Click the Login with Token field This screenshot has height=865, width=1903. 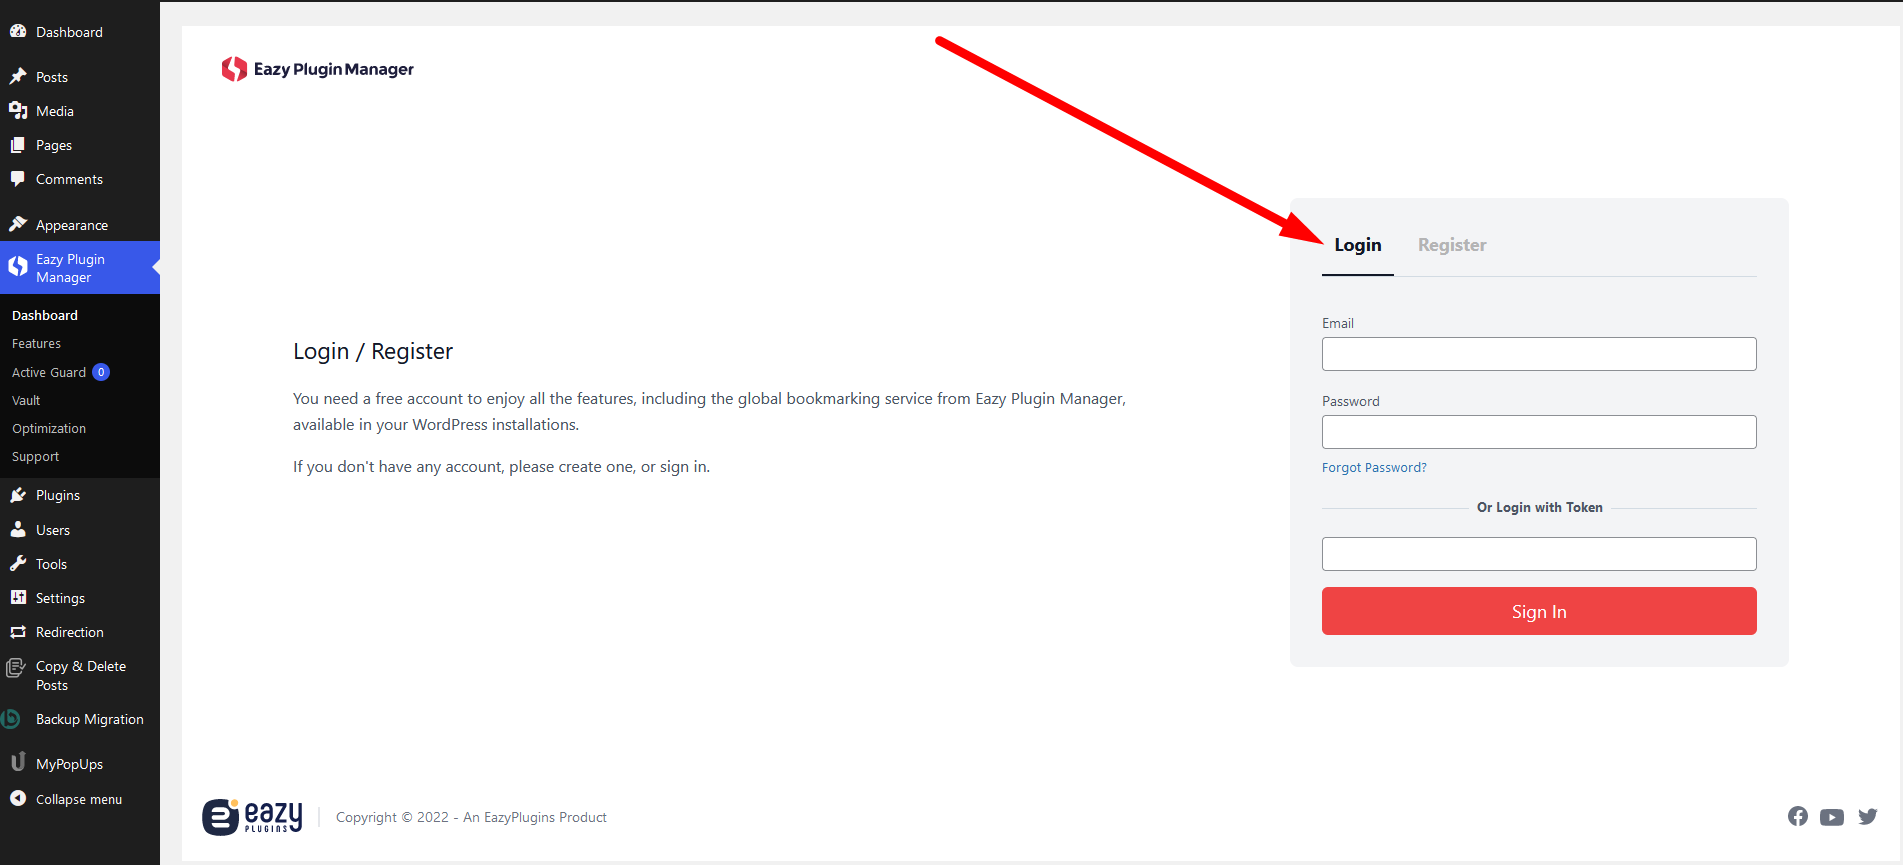tap(1538, 554)
